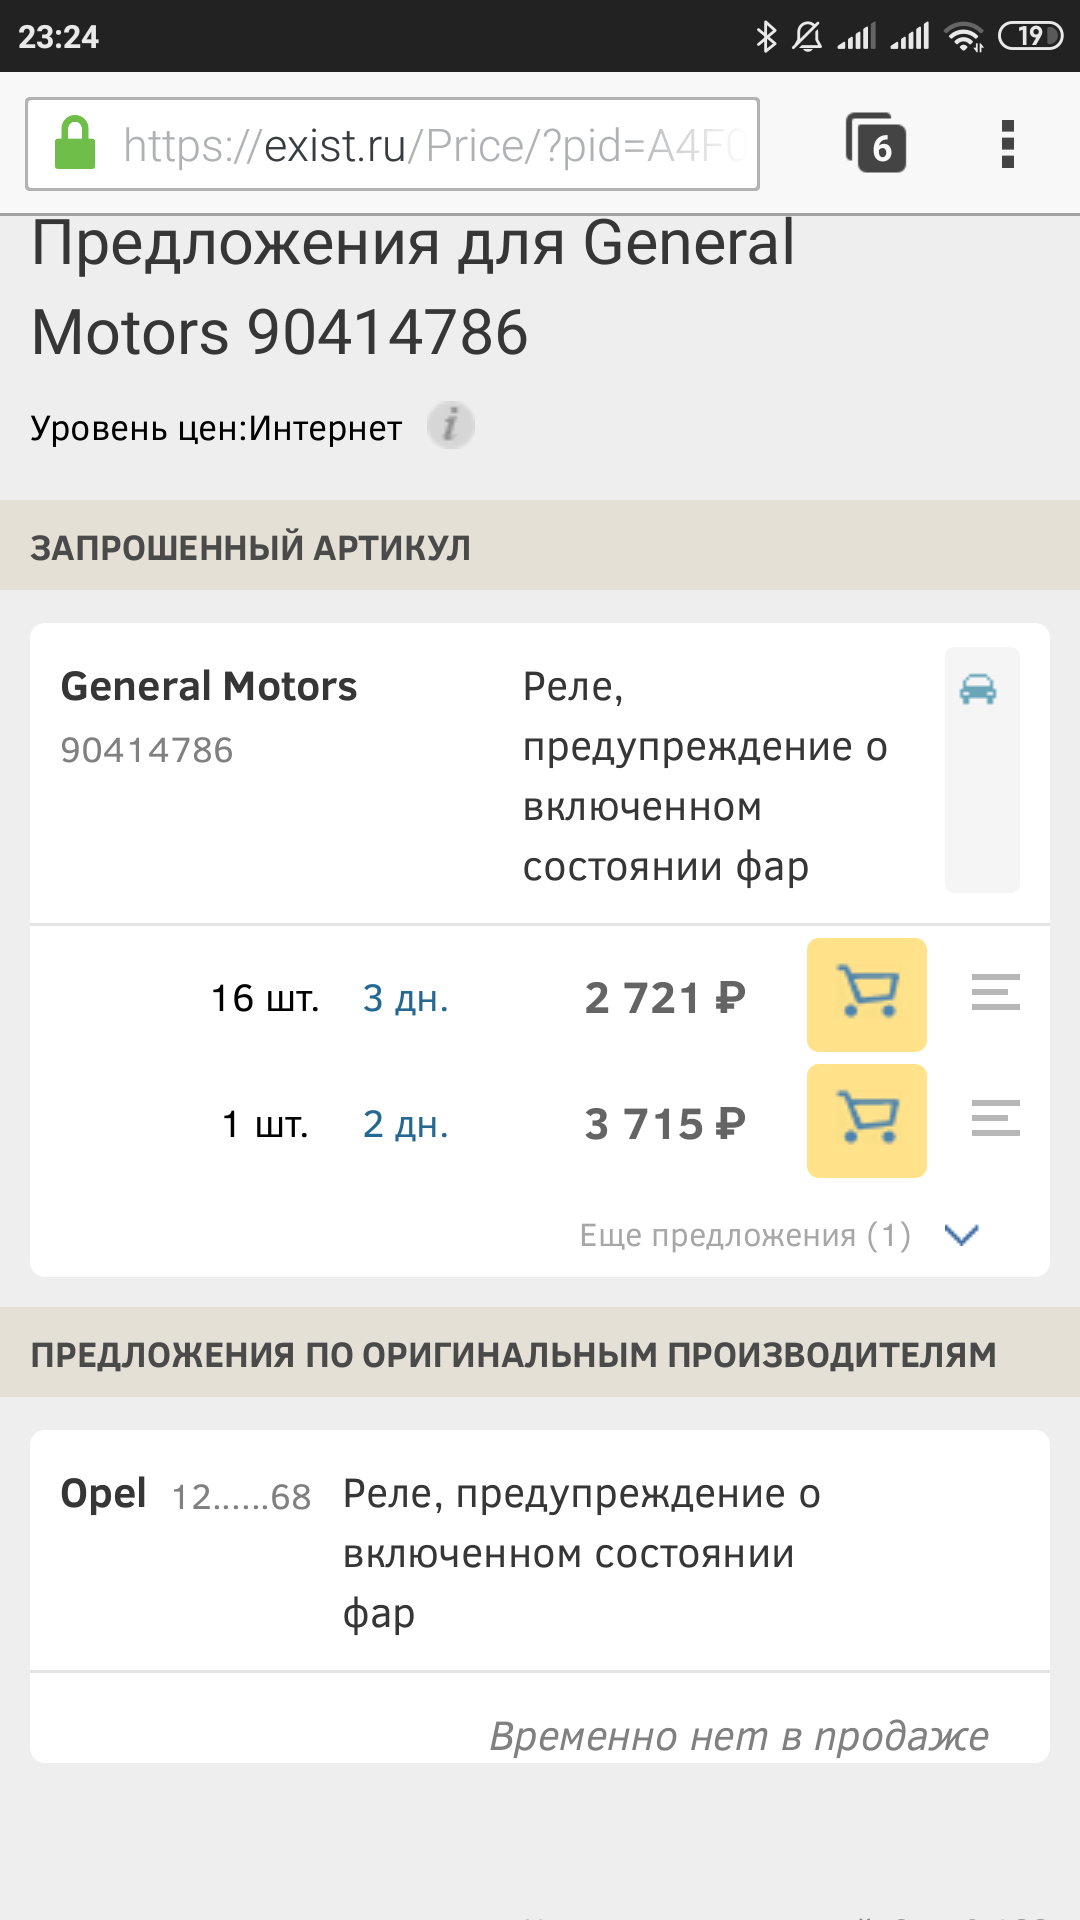Tap the 'Уровень цен:Интернет' label
Viewport: 1080px width, 1920px height.
click(x=216, y=428)
